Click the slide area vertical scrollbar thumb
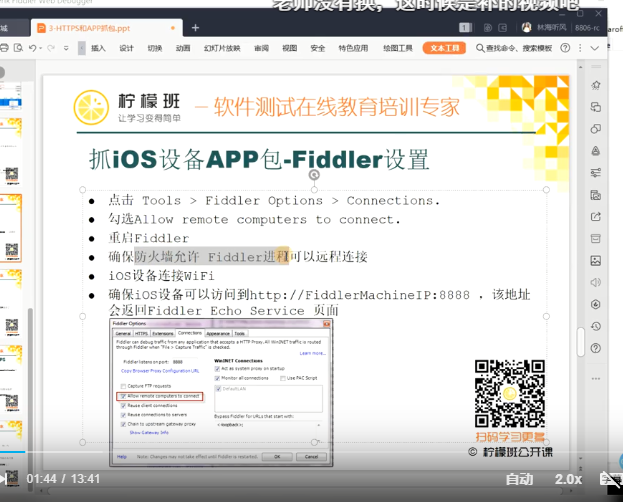 coord(580,342)
